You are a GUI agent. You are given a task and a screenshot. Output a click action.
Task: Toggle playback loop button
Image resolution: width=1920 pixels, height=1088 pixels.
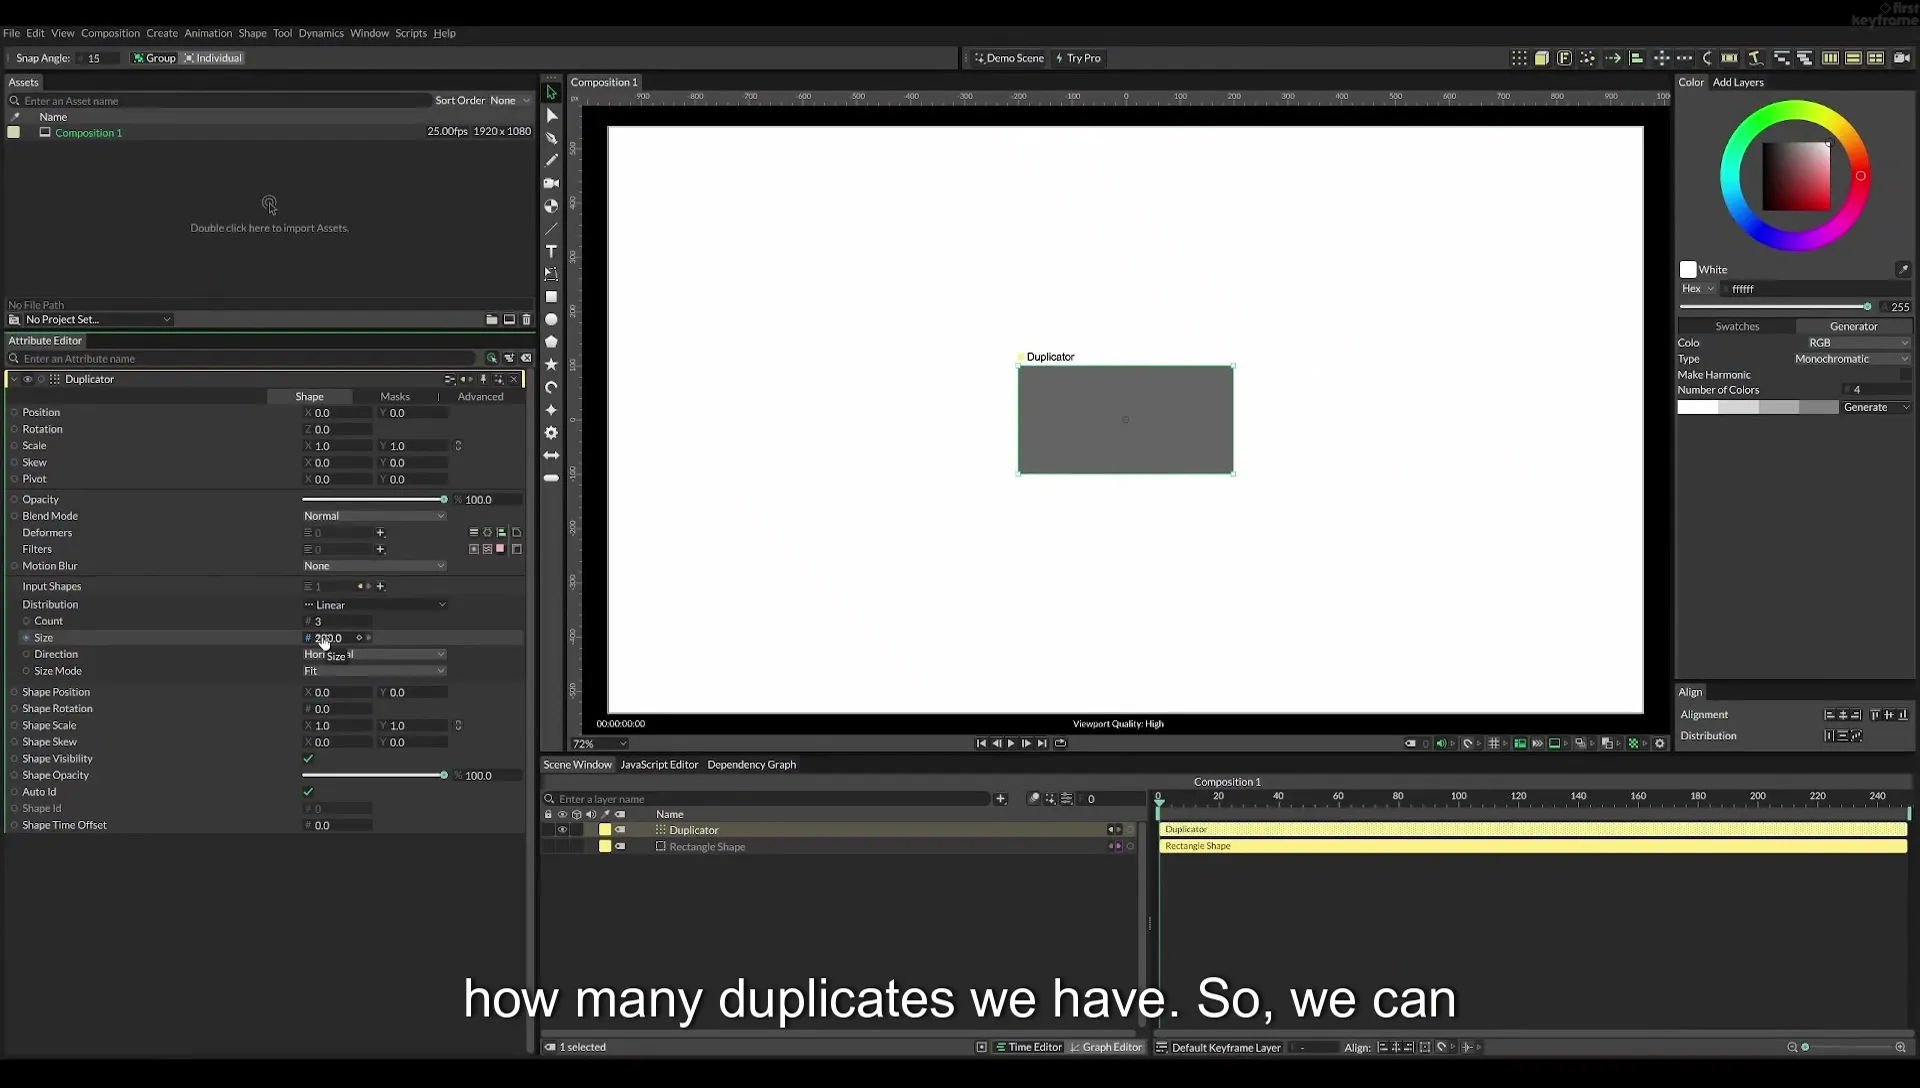point(1060,744)
